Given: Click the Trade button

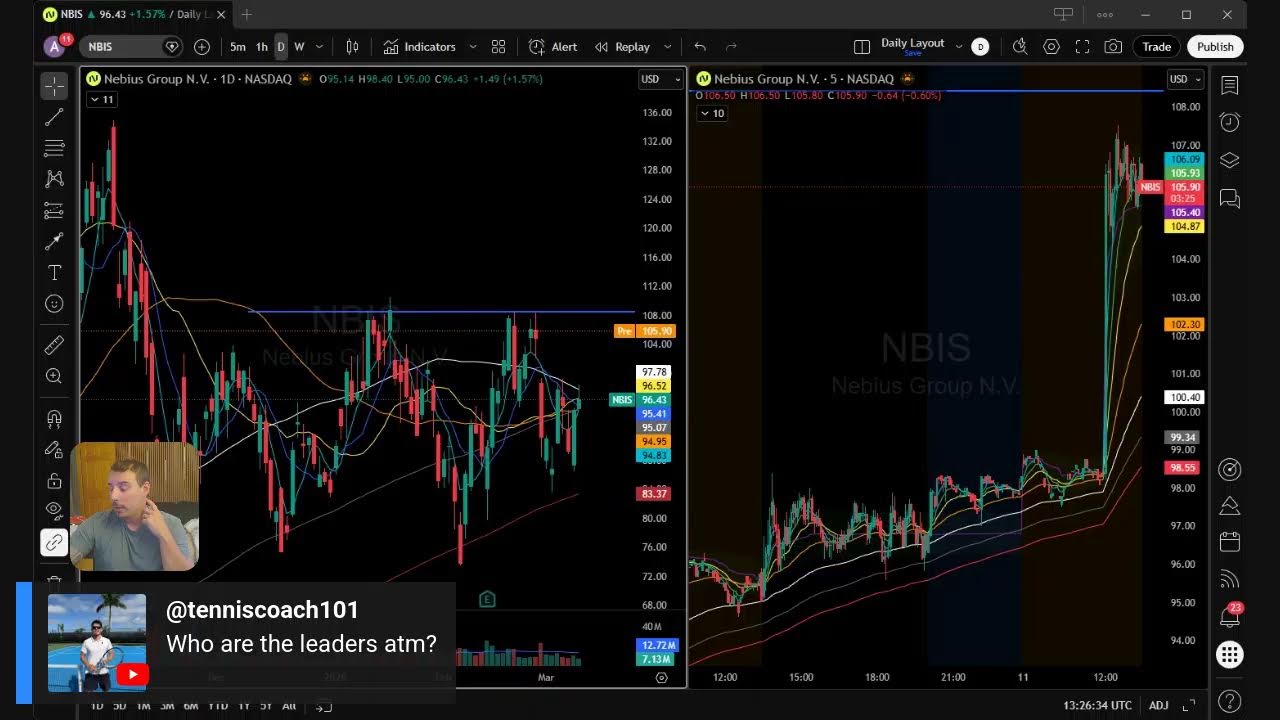Looking at the screenshot, I should [1157, 47].
